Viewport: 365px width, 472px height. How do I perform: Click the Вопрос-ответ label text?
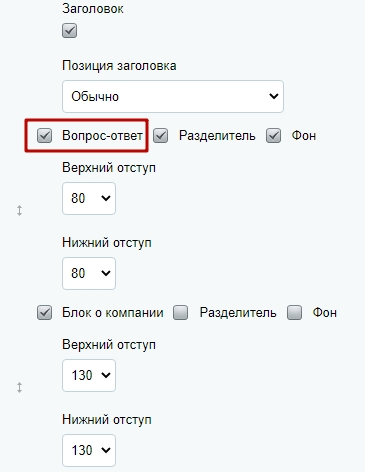pyautogui.click(x=102, y=136)
